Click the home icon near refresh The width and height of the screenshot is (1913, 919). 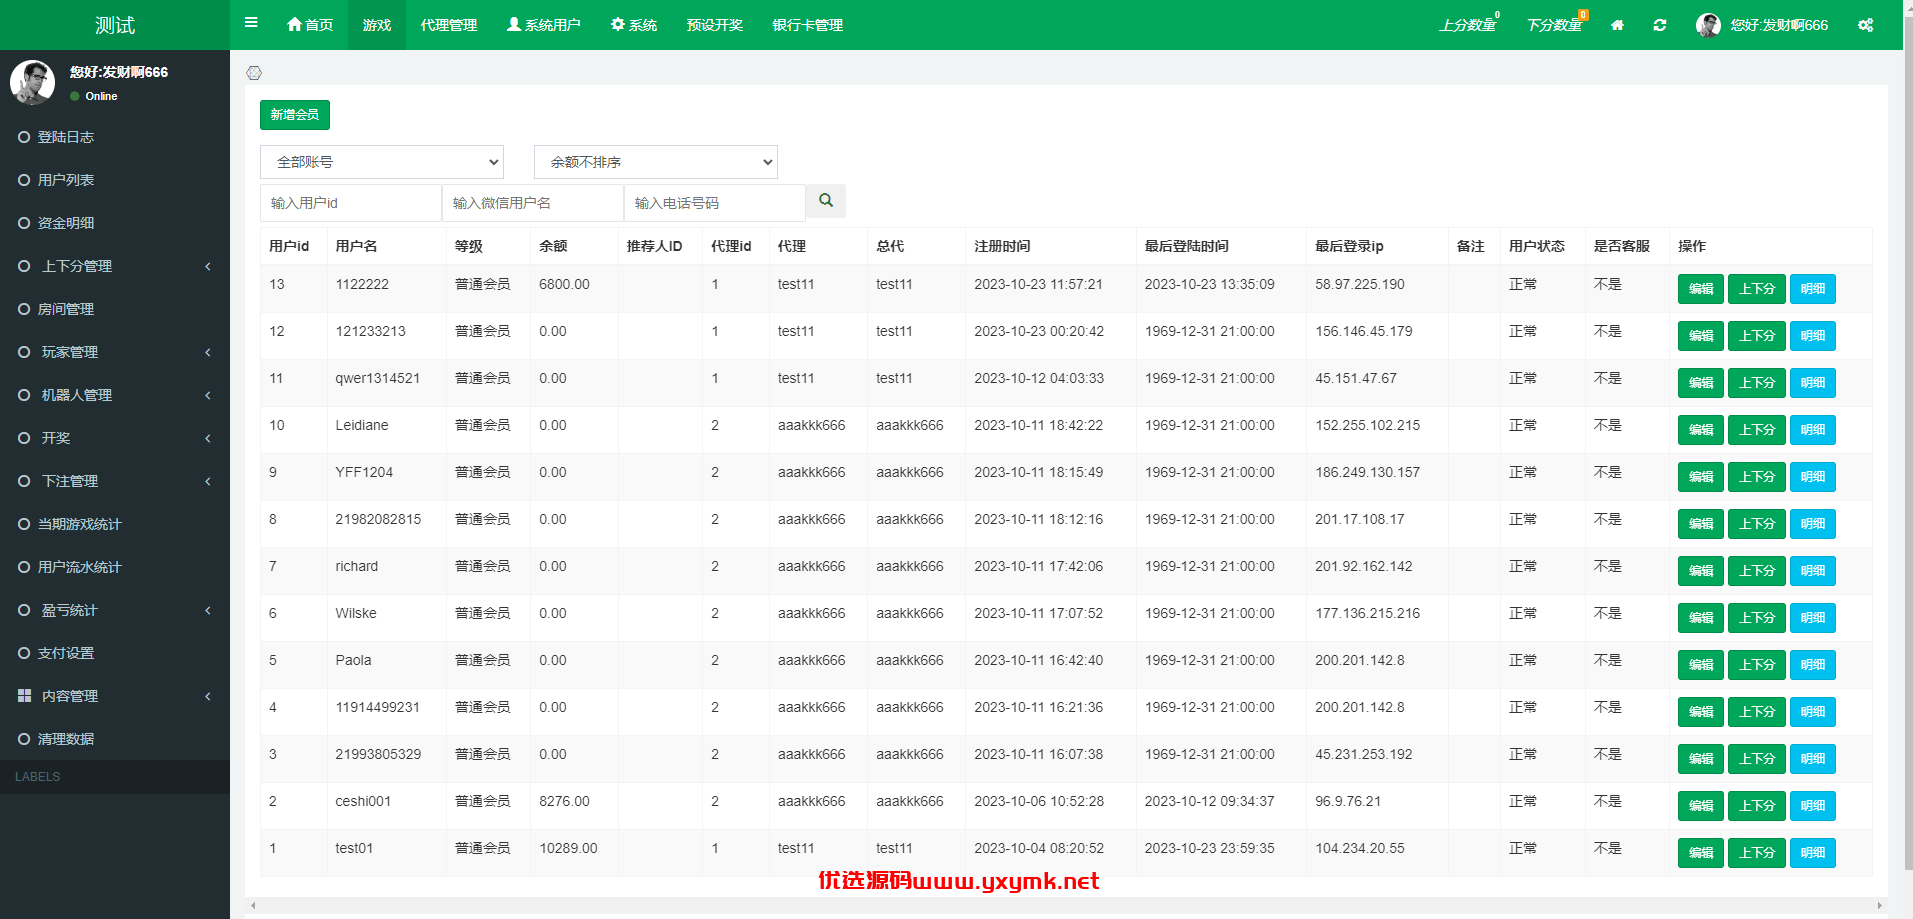pos(1617,25)
